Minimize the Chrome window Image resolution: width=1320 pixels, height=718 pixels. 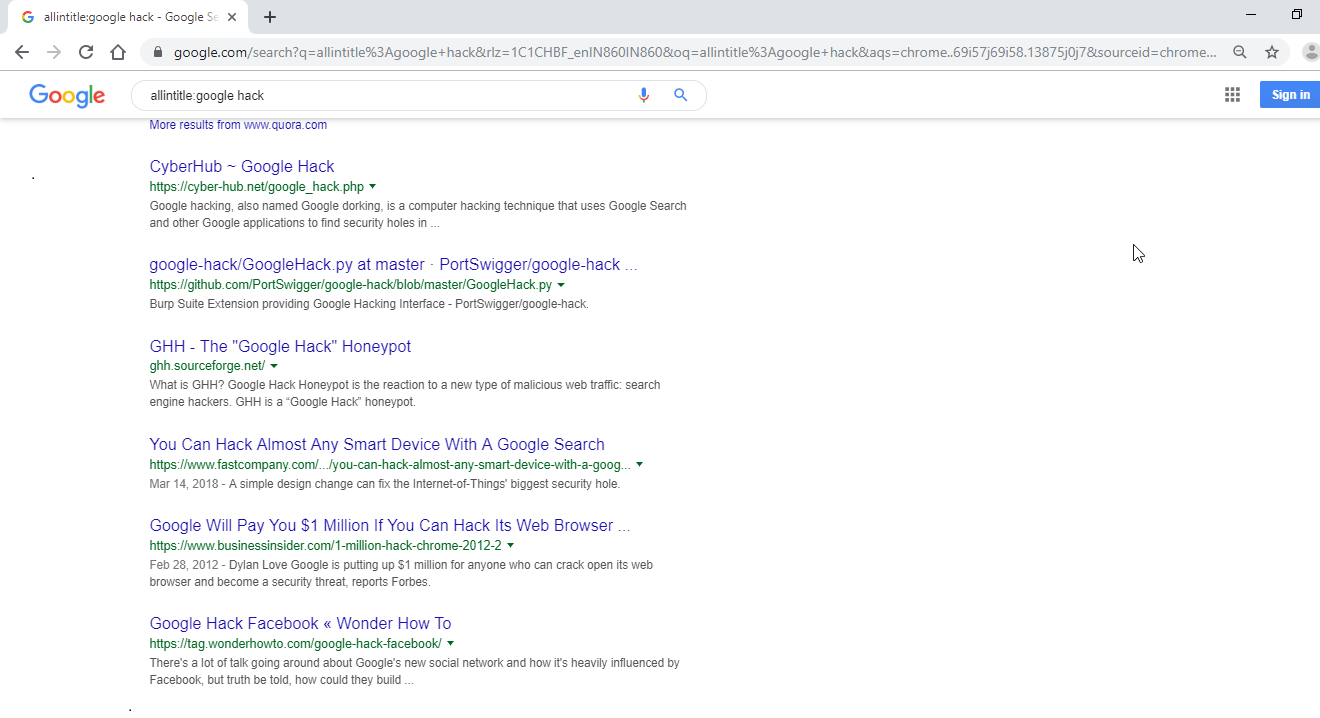1252,14
